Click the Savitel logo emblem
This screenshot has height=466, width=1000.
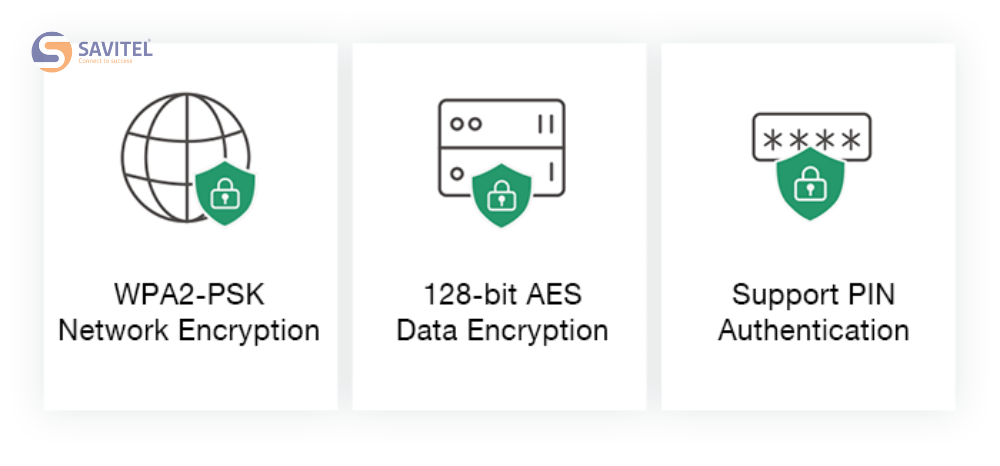pyautogui.click(x=52, y=52)
